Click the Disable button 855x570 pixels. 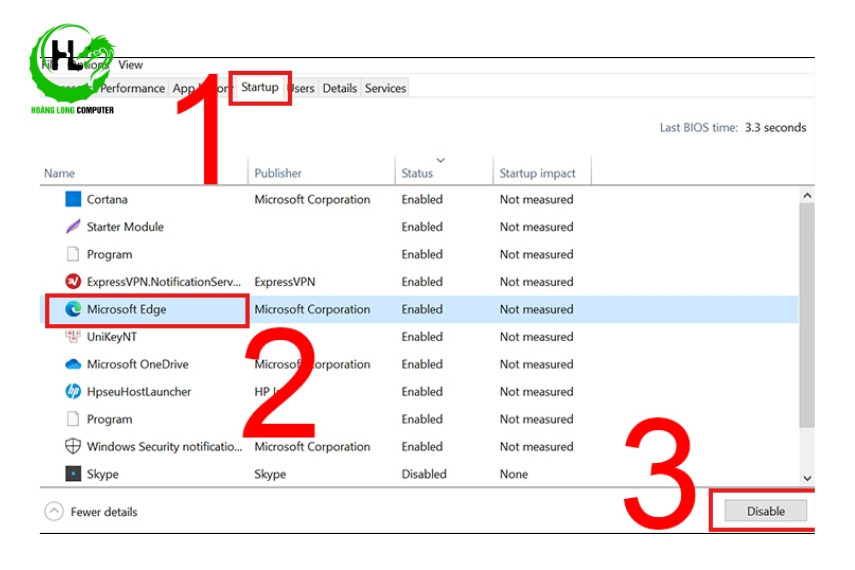click(766, 511)
